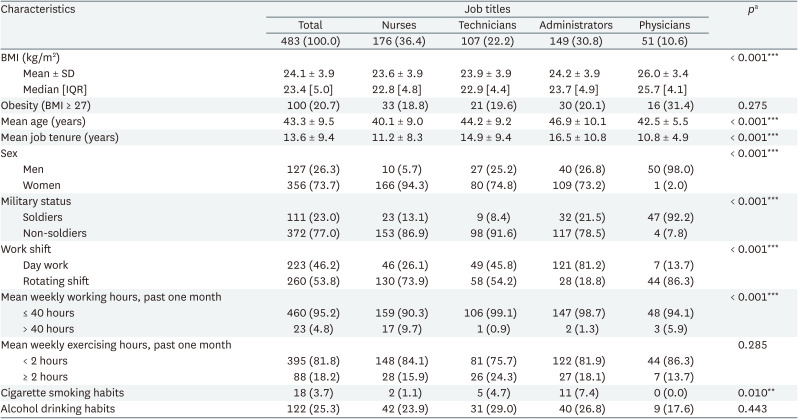Click the "Characteristics" column header

(x=42, y=8)
